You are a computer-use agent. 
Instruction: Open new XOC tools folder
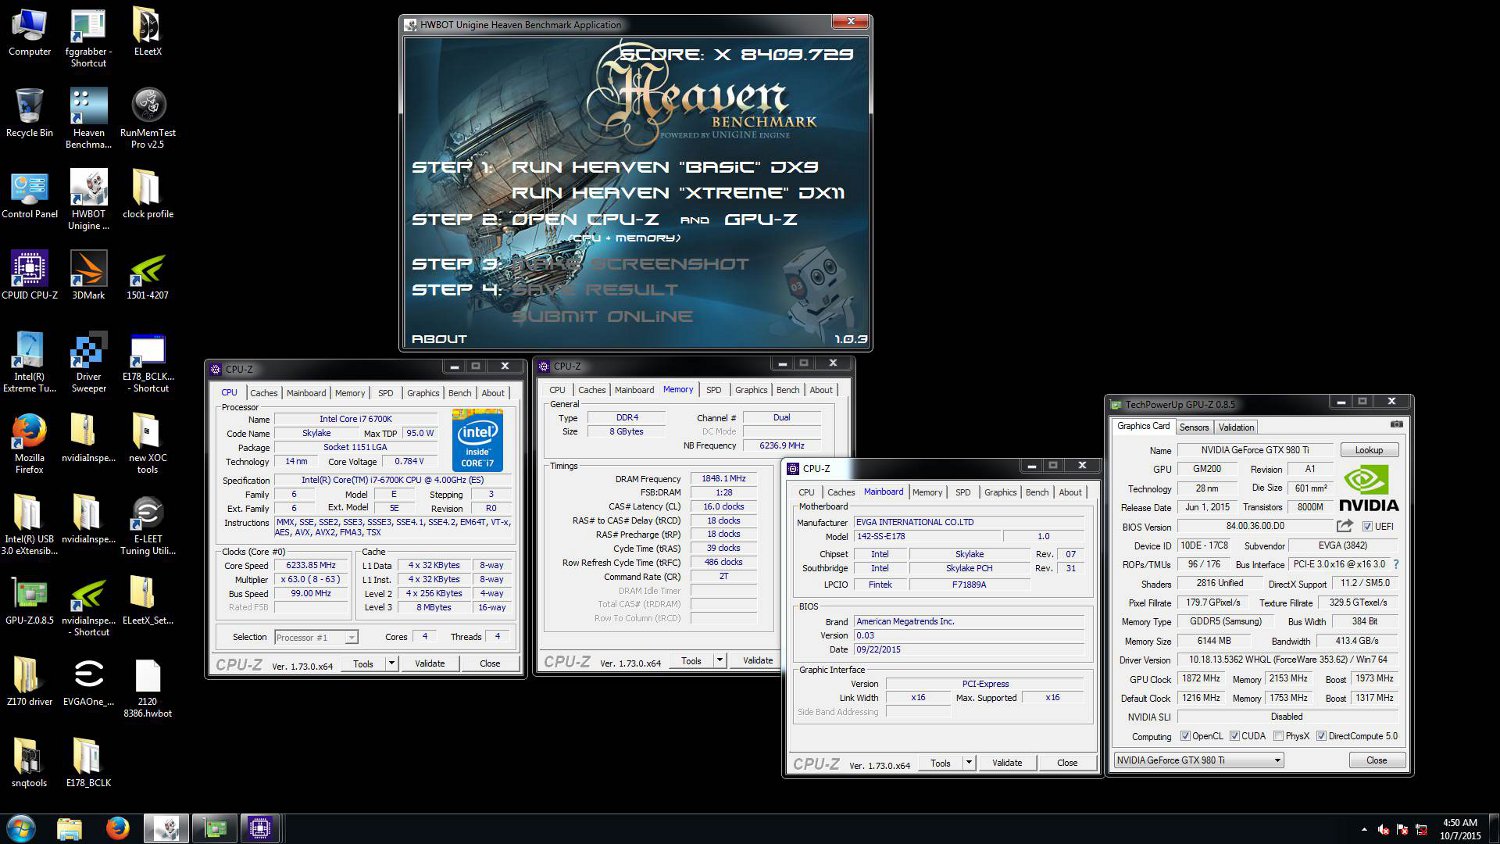(x=147, y=444)
